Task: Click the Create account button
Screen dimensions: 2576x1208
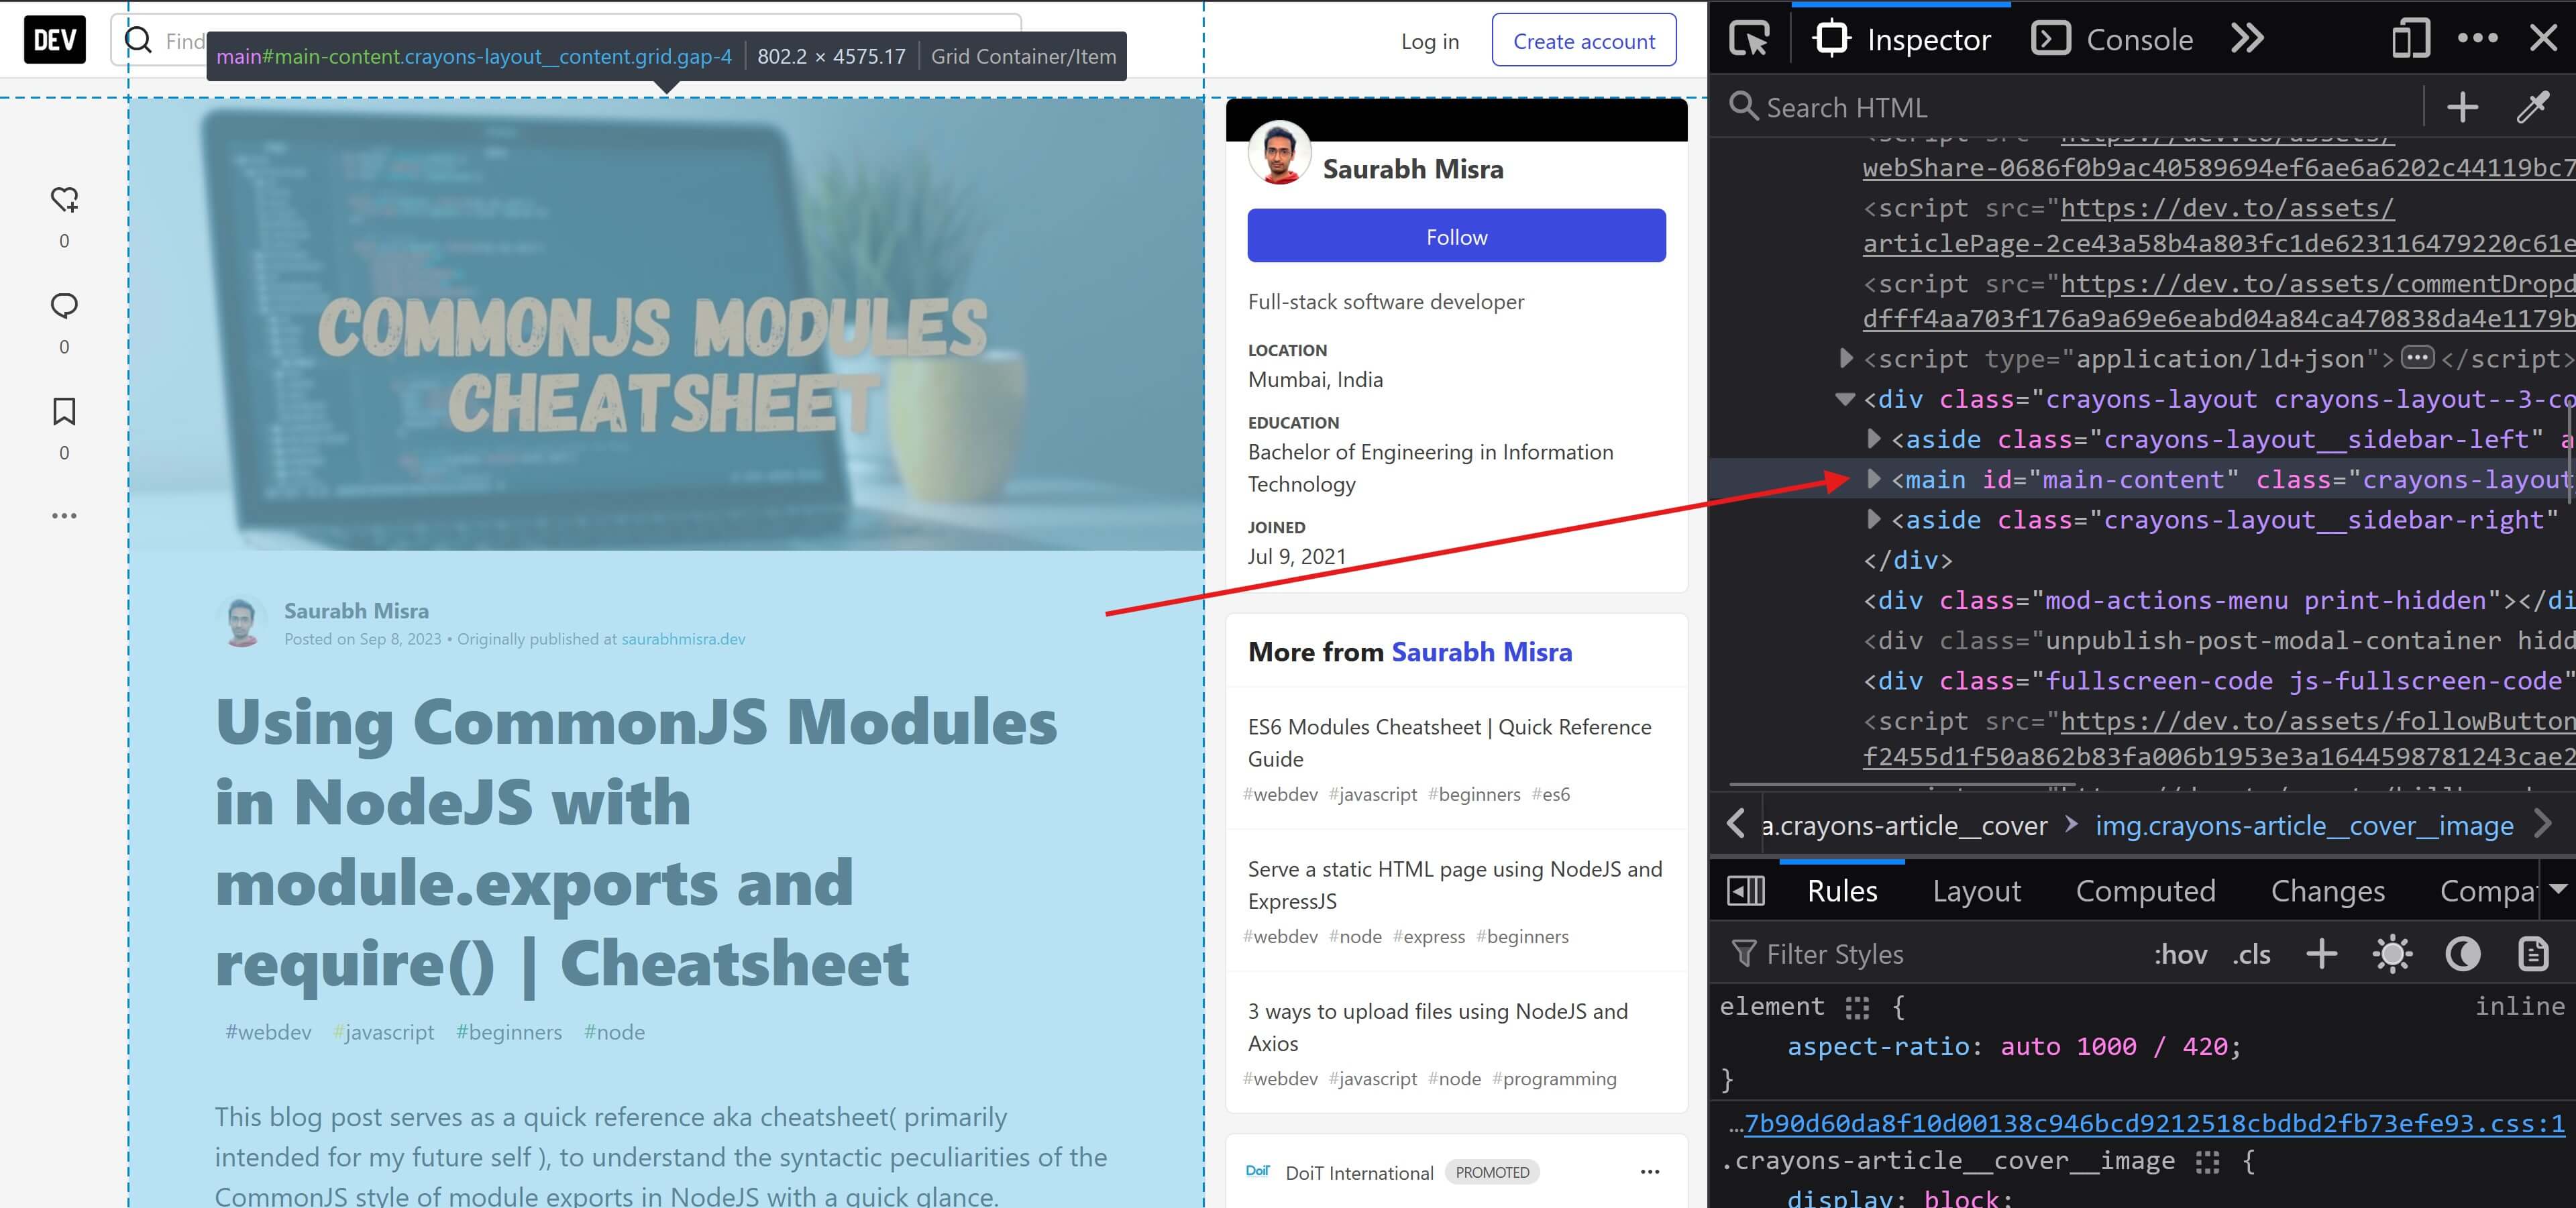Action: [1584, 40]
